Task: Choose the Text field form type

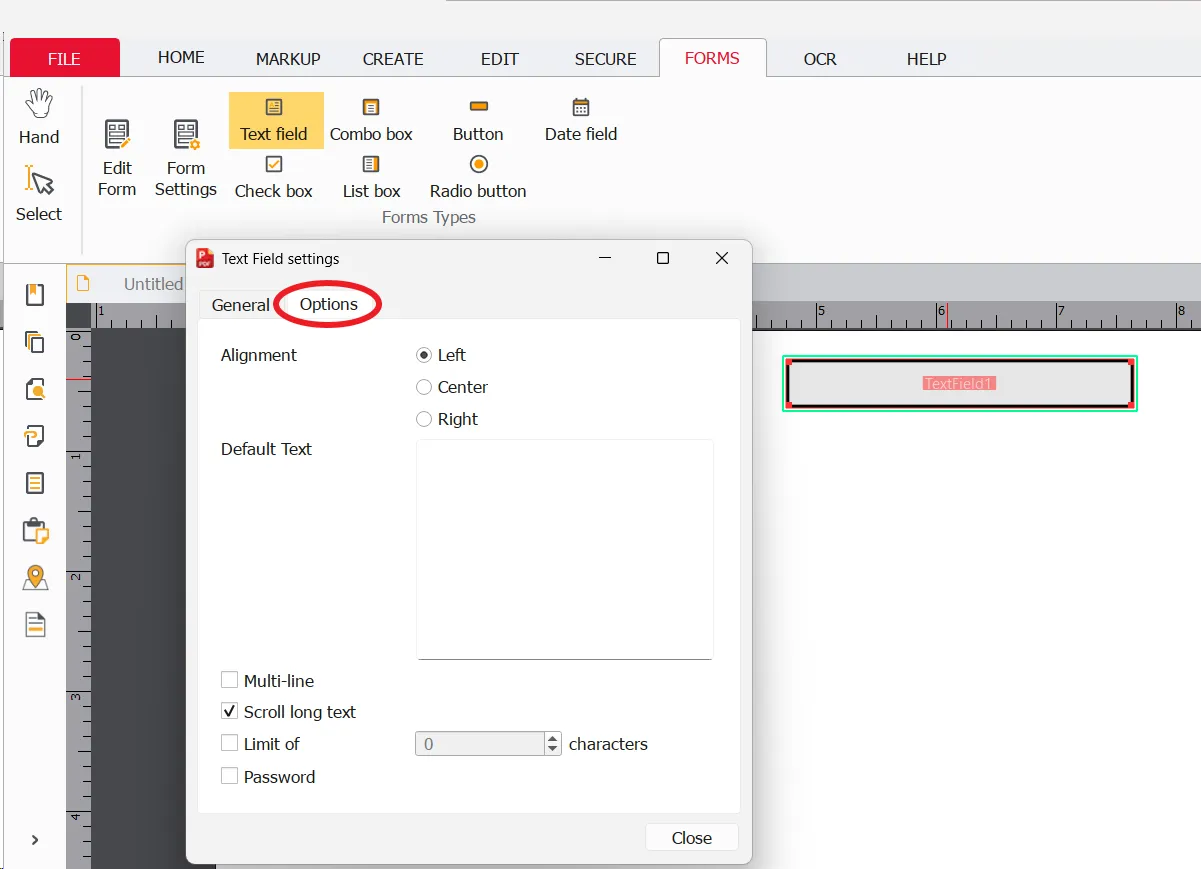Action: click(x=274, y=120)
